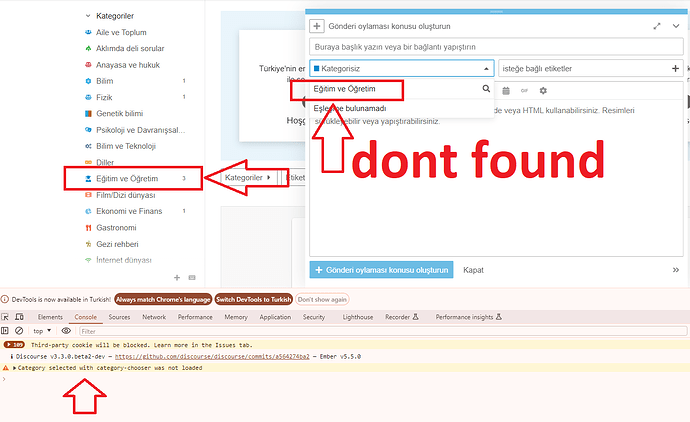Expand Category selected warning message

pos(15,368)
